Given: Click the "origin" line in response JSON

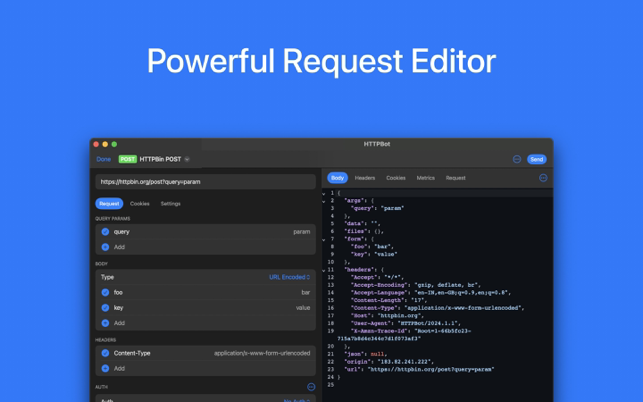Looking at the screenshot, I should coord(389,362).
